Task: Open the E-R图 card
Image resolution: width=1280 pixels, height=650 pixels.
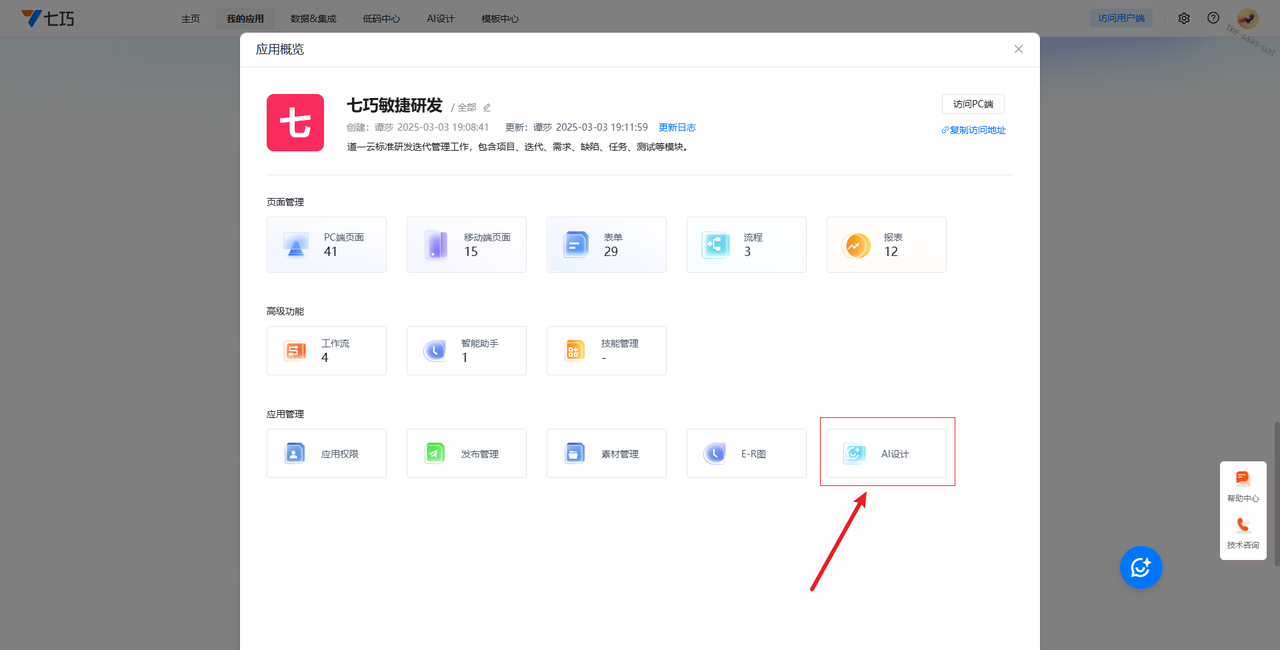Action: tap(746, 454)
